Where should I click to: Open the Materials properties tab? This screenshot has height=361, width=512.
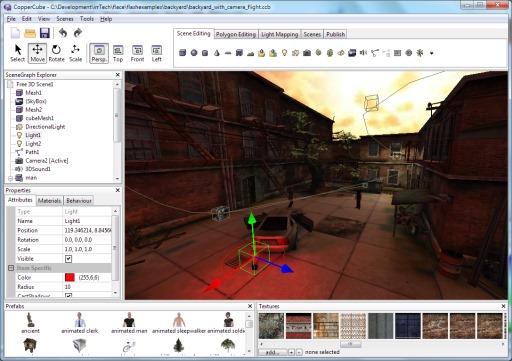[49, 200]
